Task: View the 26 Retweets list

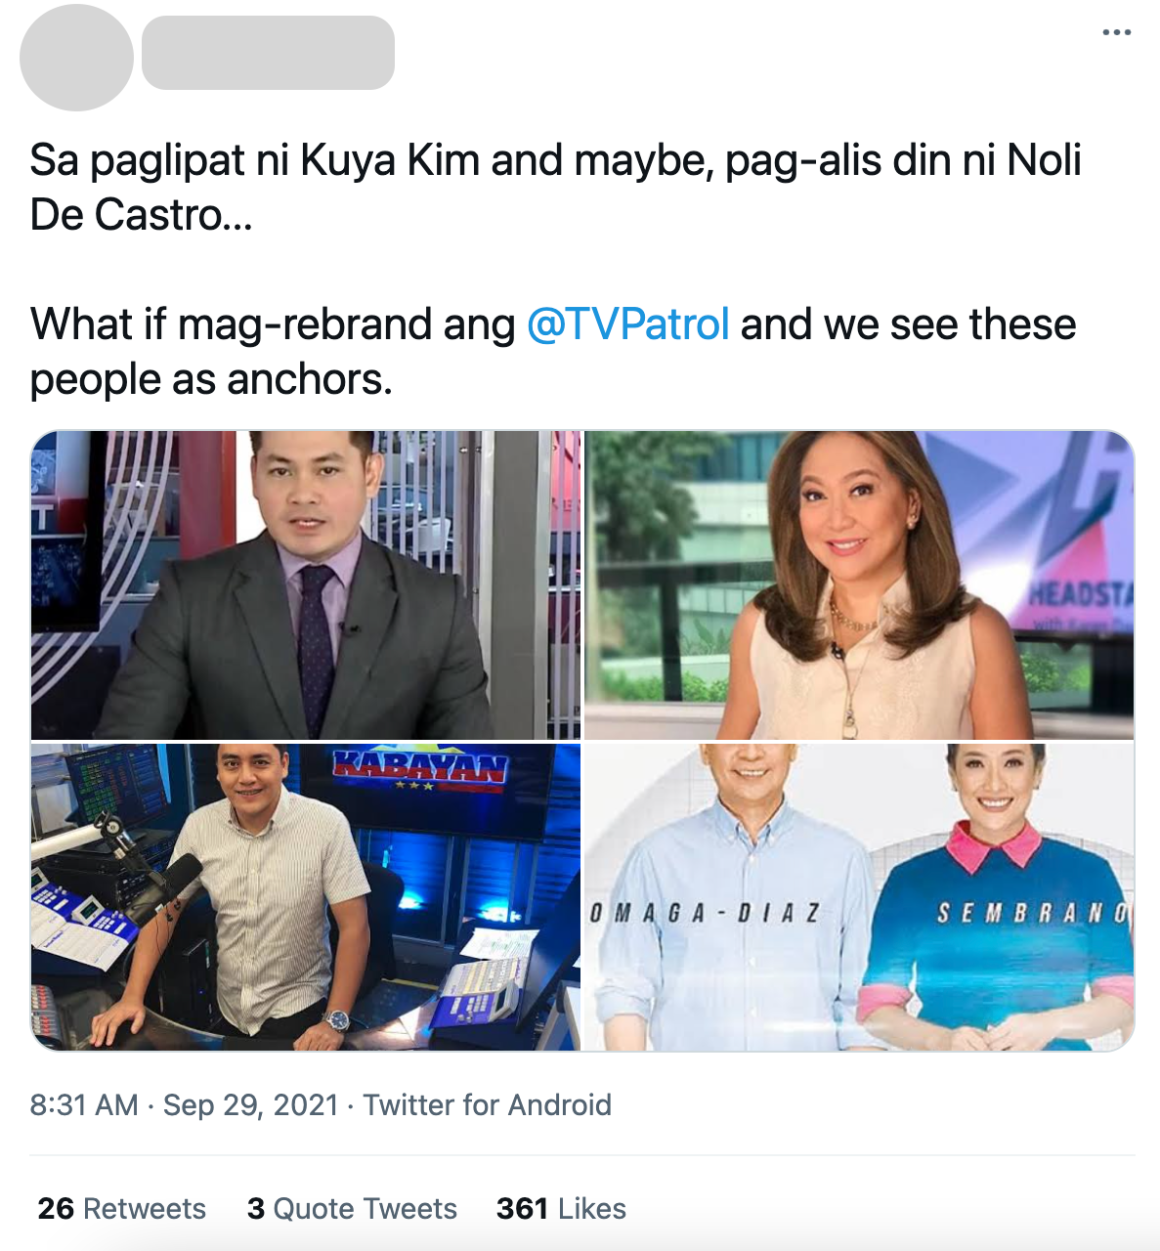Action: 122,1209
